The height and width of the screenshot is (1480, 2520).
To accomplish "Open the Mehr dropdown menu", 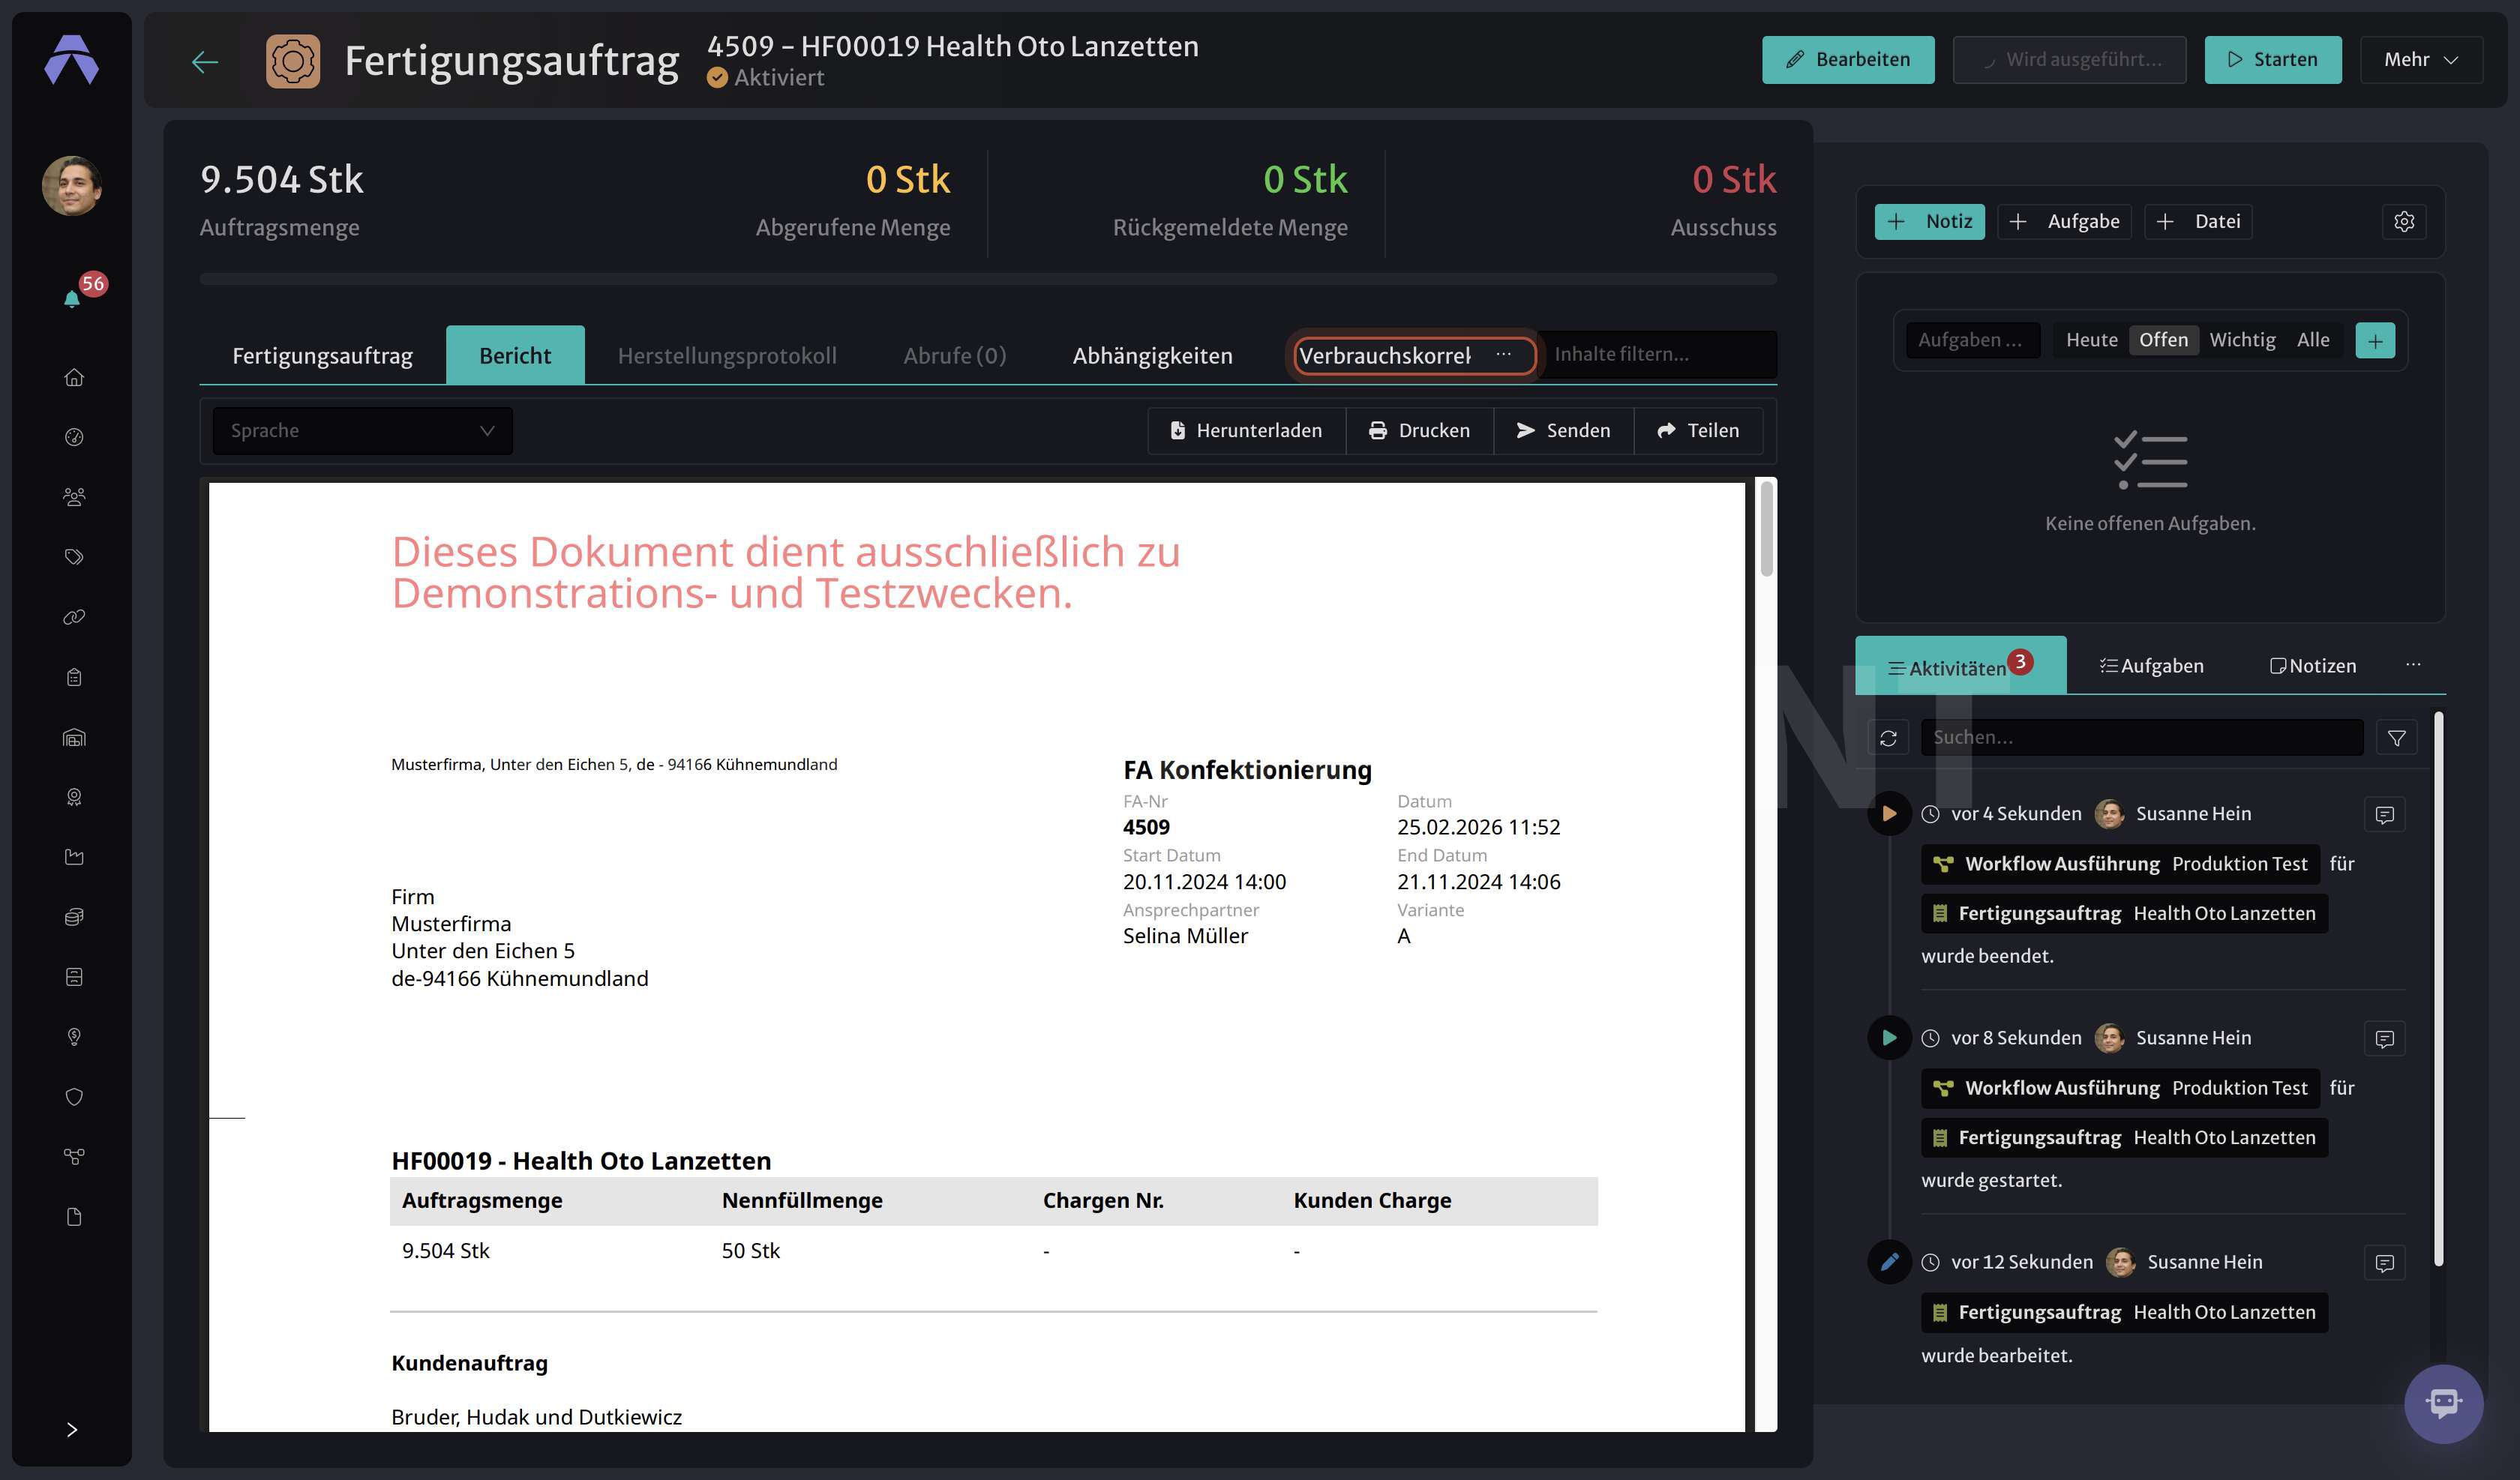I will (x=2421, y=60).
